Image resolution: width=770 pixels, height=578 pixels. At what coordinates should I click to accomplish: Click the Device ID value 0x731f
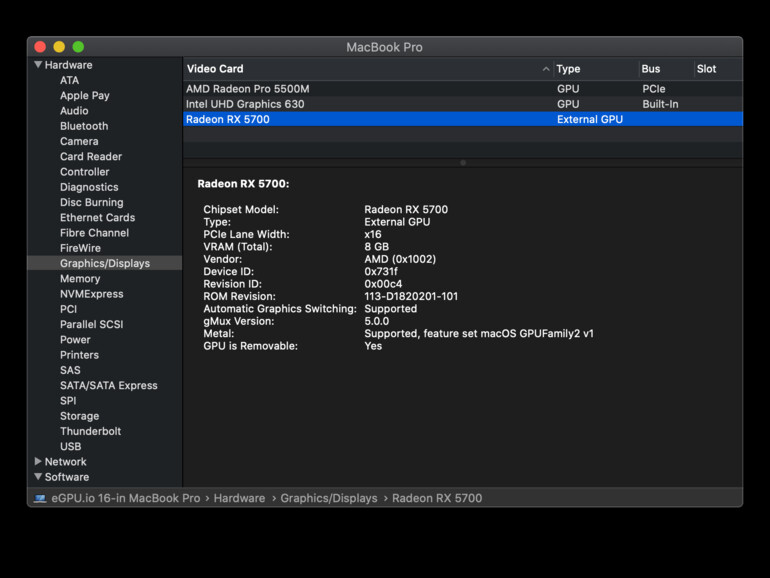point(381,271)
